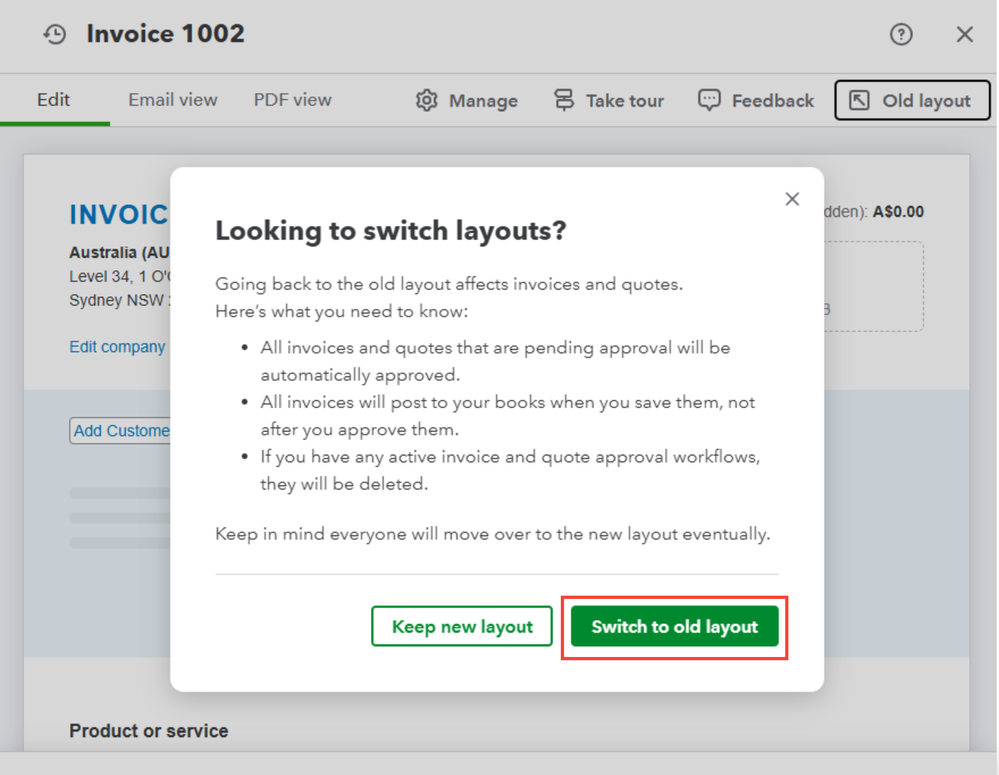Image resolution: width=999 pixels, height=775 pixels.
Task: Open the Manage gear settings
Action: (467, 101)
